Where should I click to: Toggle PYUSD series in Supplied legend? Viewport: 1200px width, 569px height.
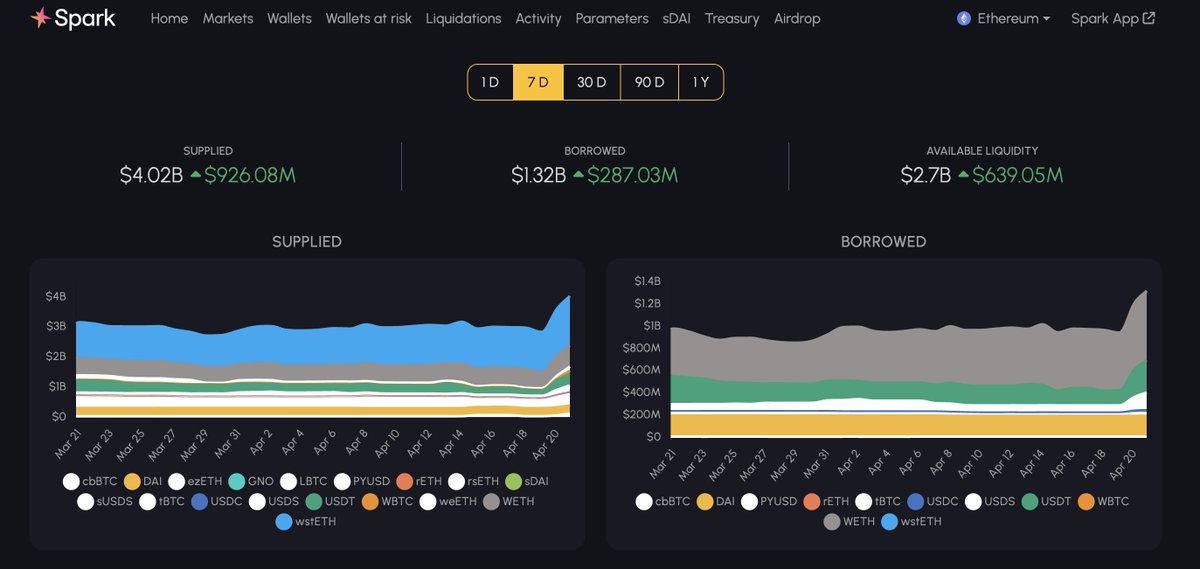[362, 481]
